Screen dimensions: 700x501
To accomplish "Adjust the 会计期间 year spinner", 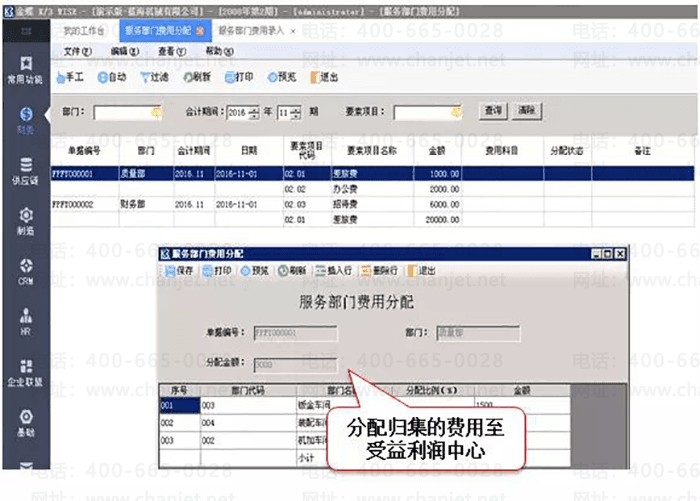I will coord(254,112).
